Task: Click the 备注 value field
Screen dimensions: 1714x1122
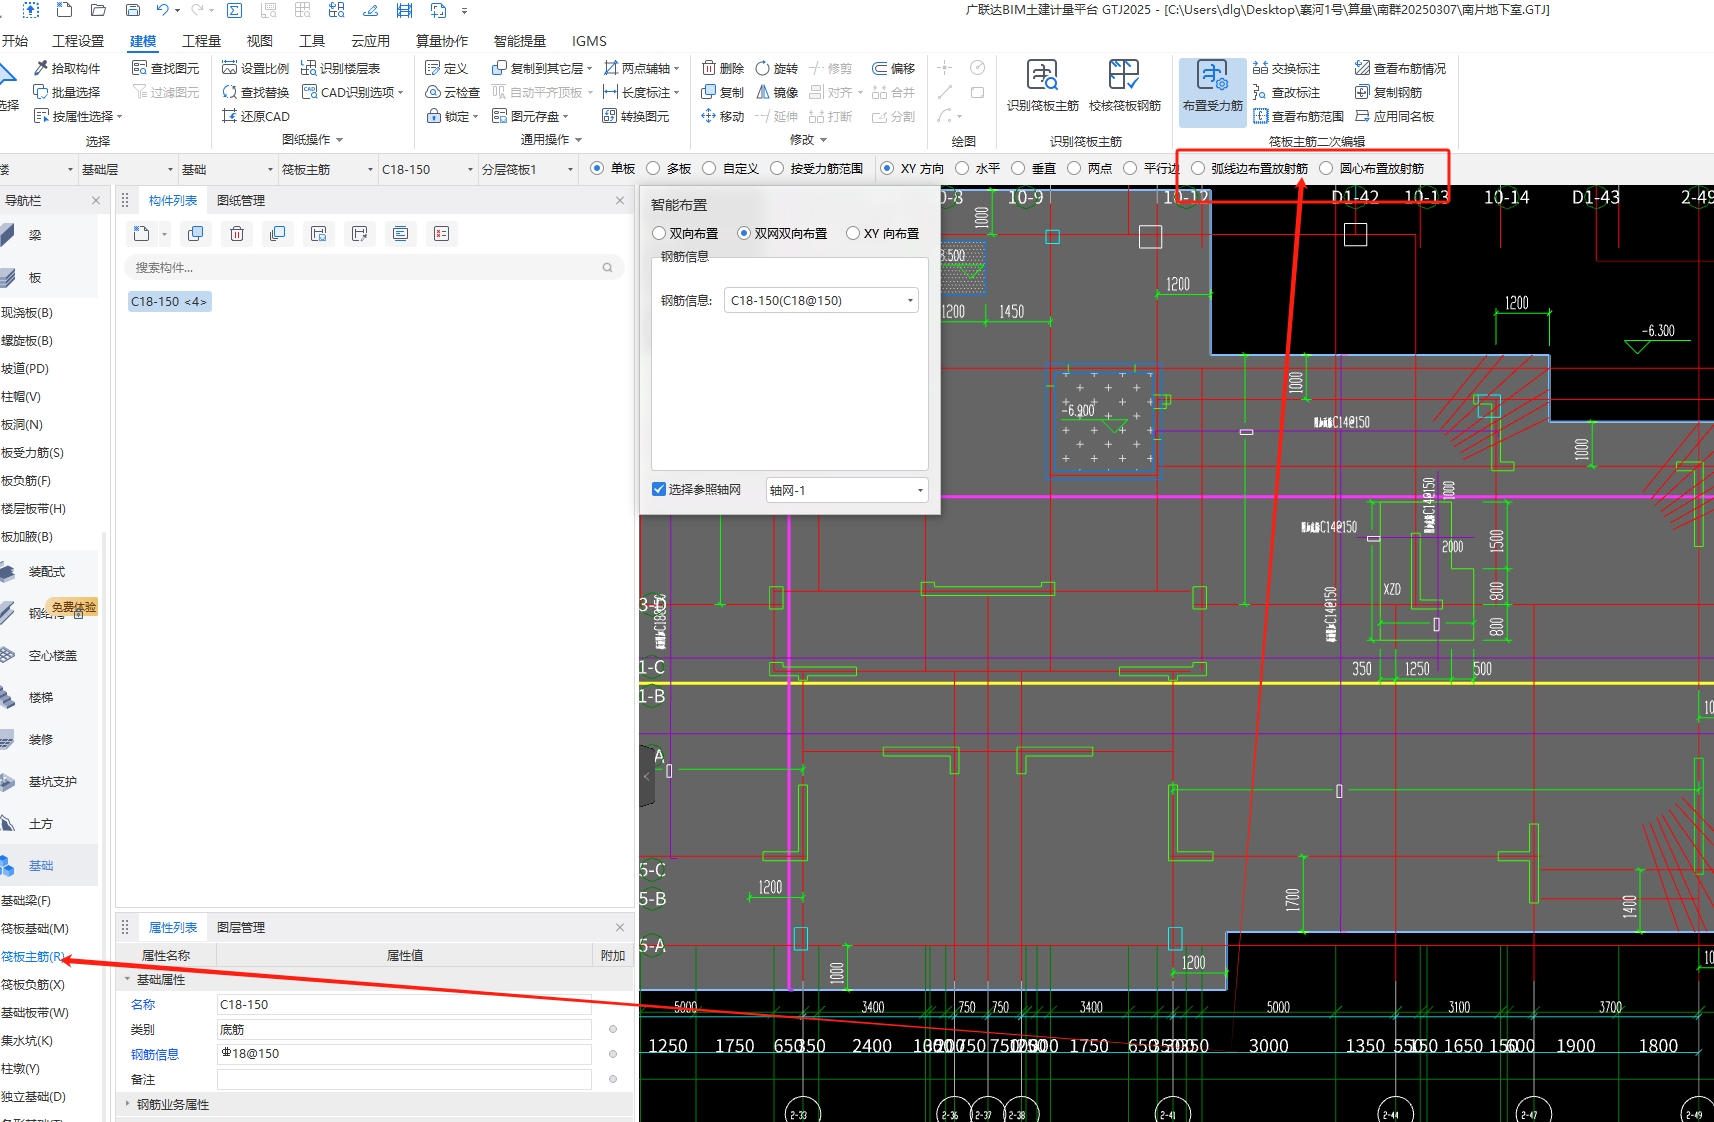Action: pyautogui.click(x=404, y=1079)
